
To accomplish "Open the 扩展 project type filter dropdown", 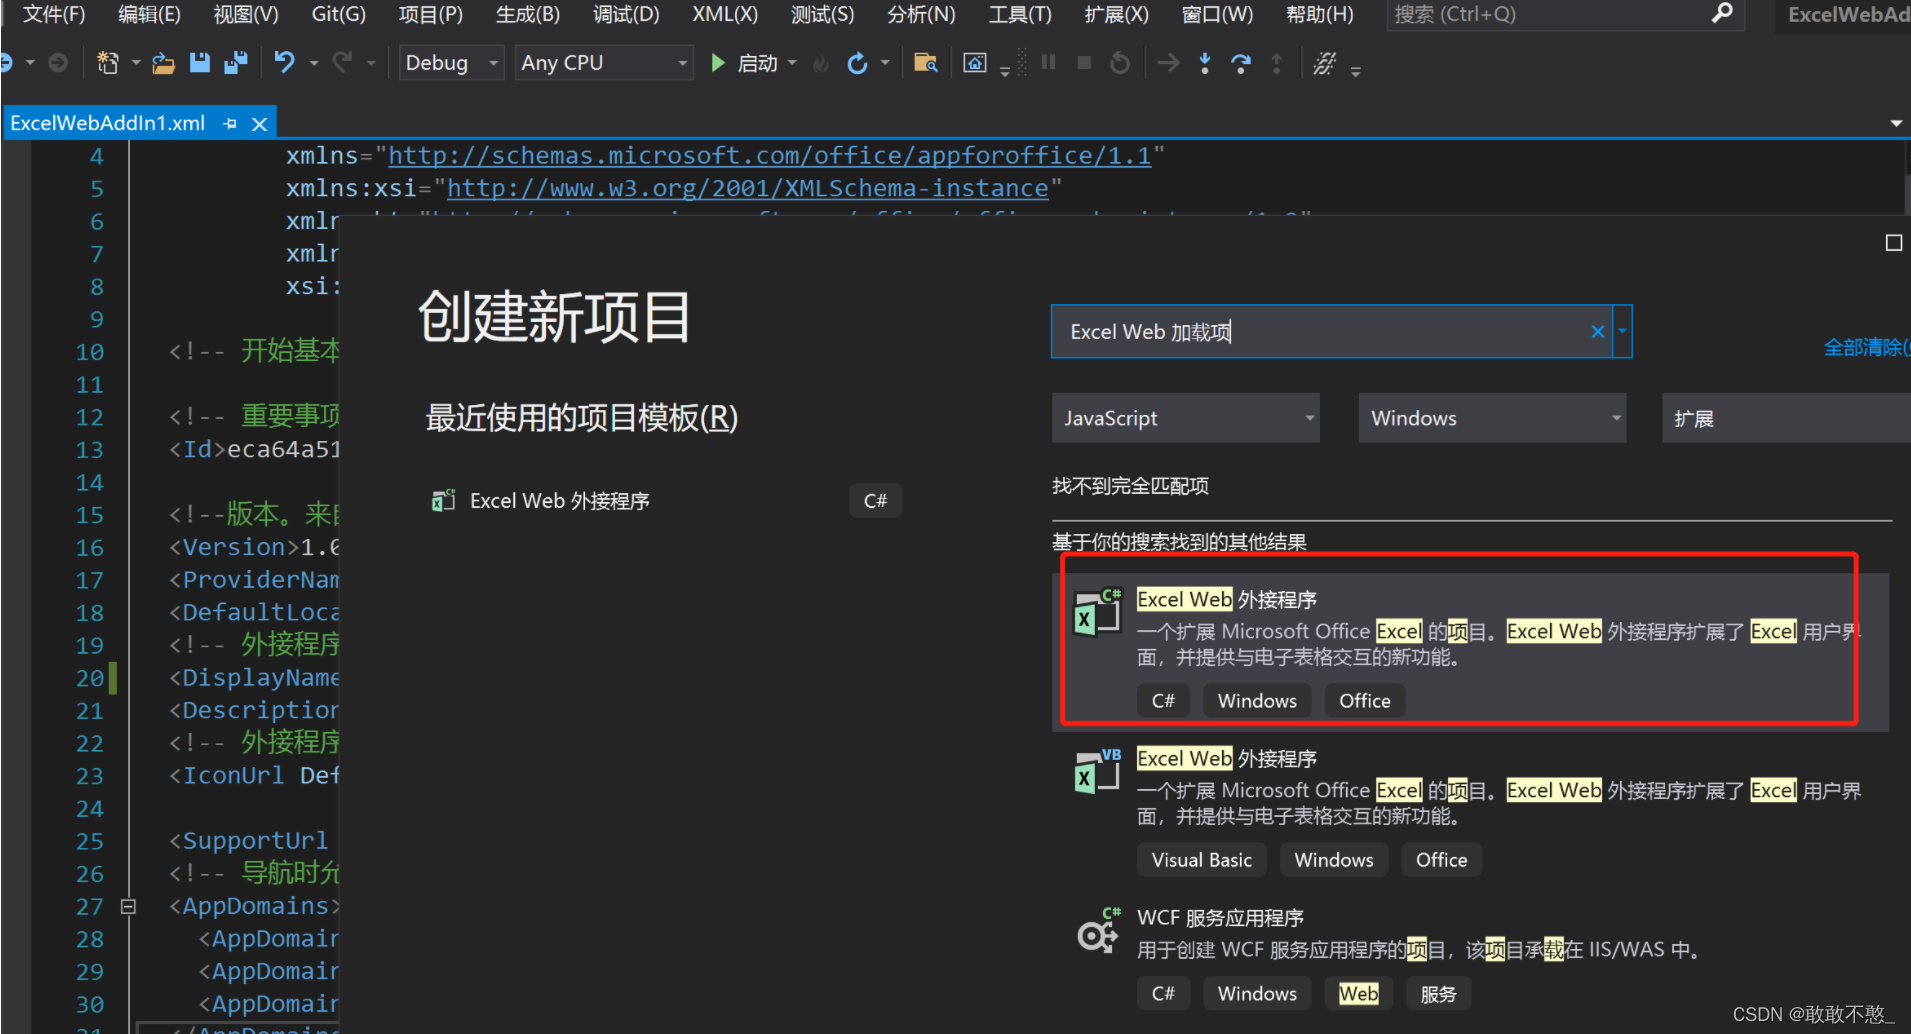I will (x=1785, y=418).
